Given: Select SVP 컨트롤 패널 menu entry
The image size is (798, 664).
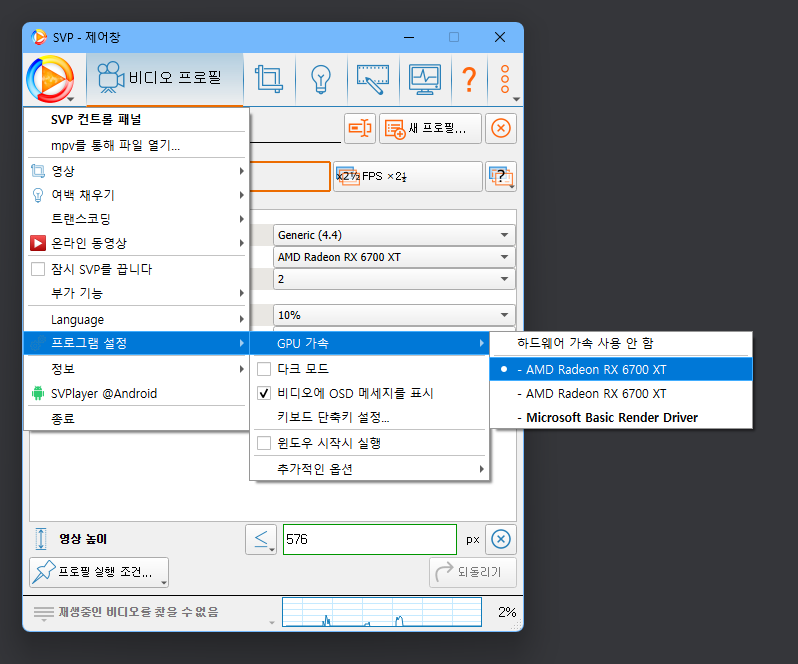Looking at the screenshot, I should click(x=136, y=120).
